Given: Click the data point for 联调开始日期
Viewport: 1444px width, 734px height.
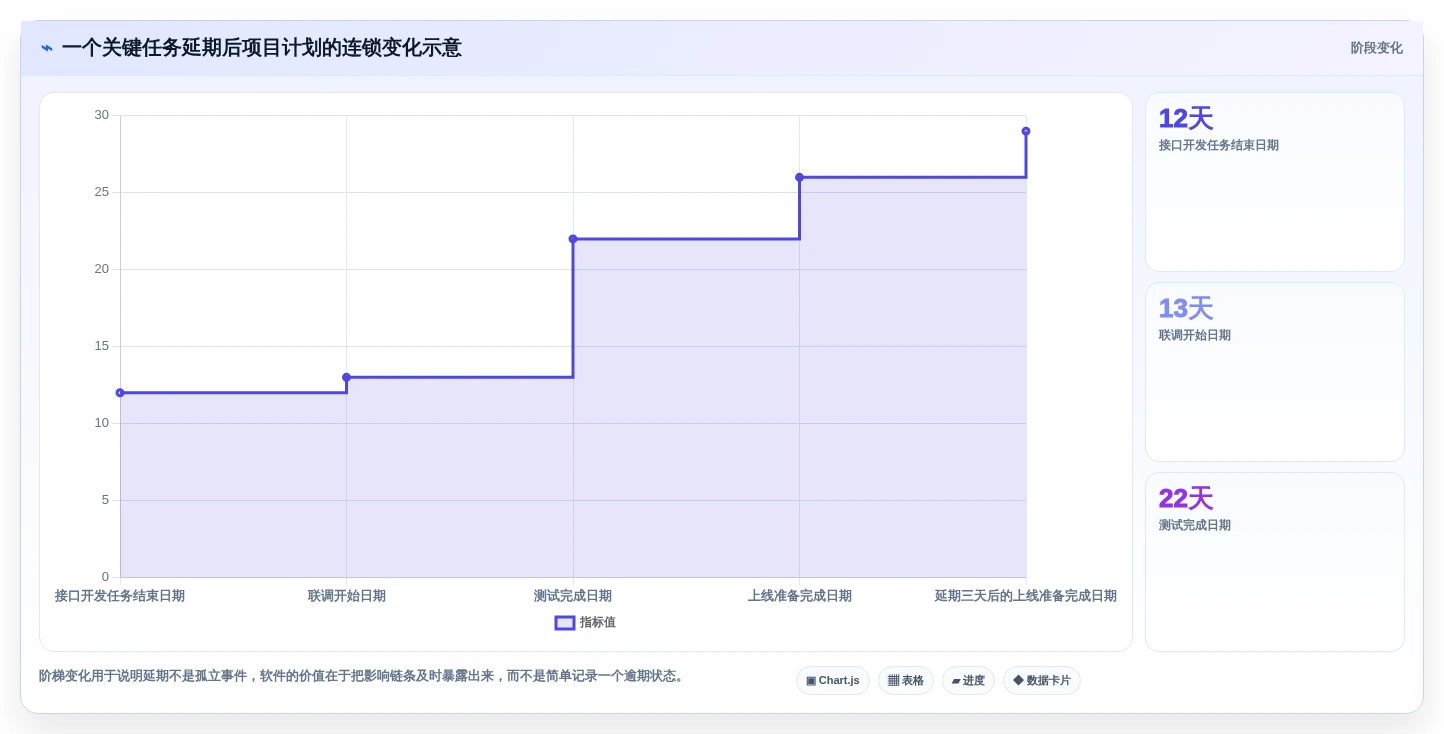Looking at the screenshot, I should click(x=346, y=377).
